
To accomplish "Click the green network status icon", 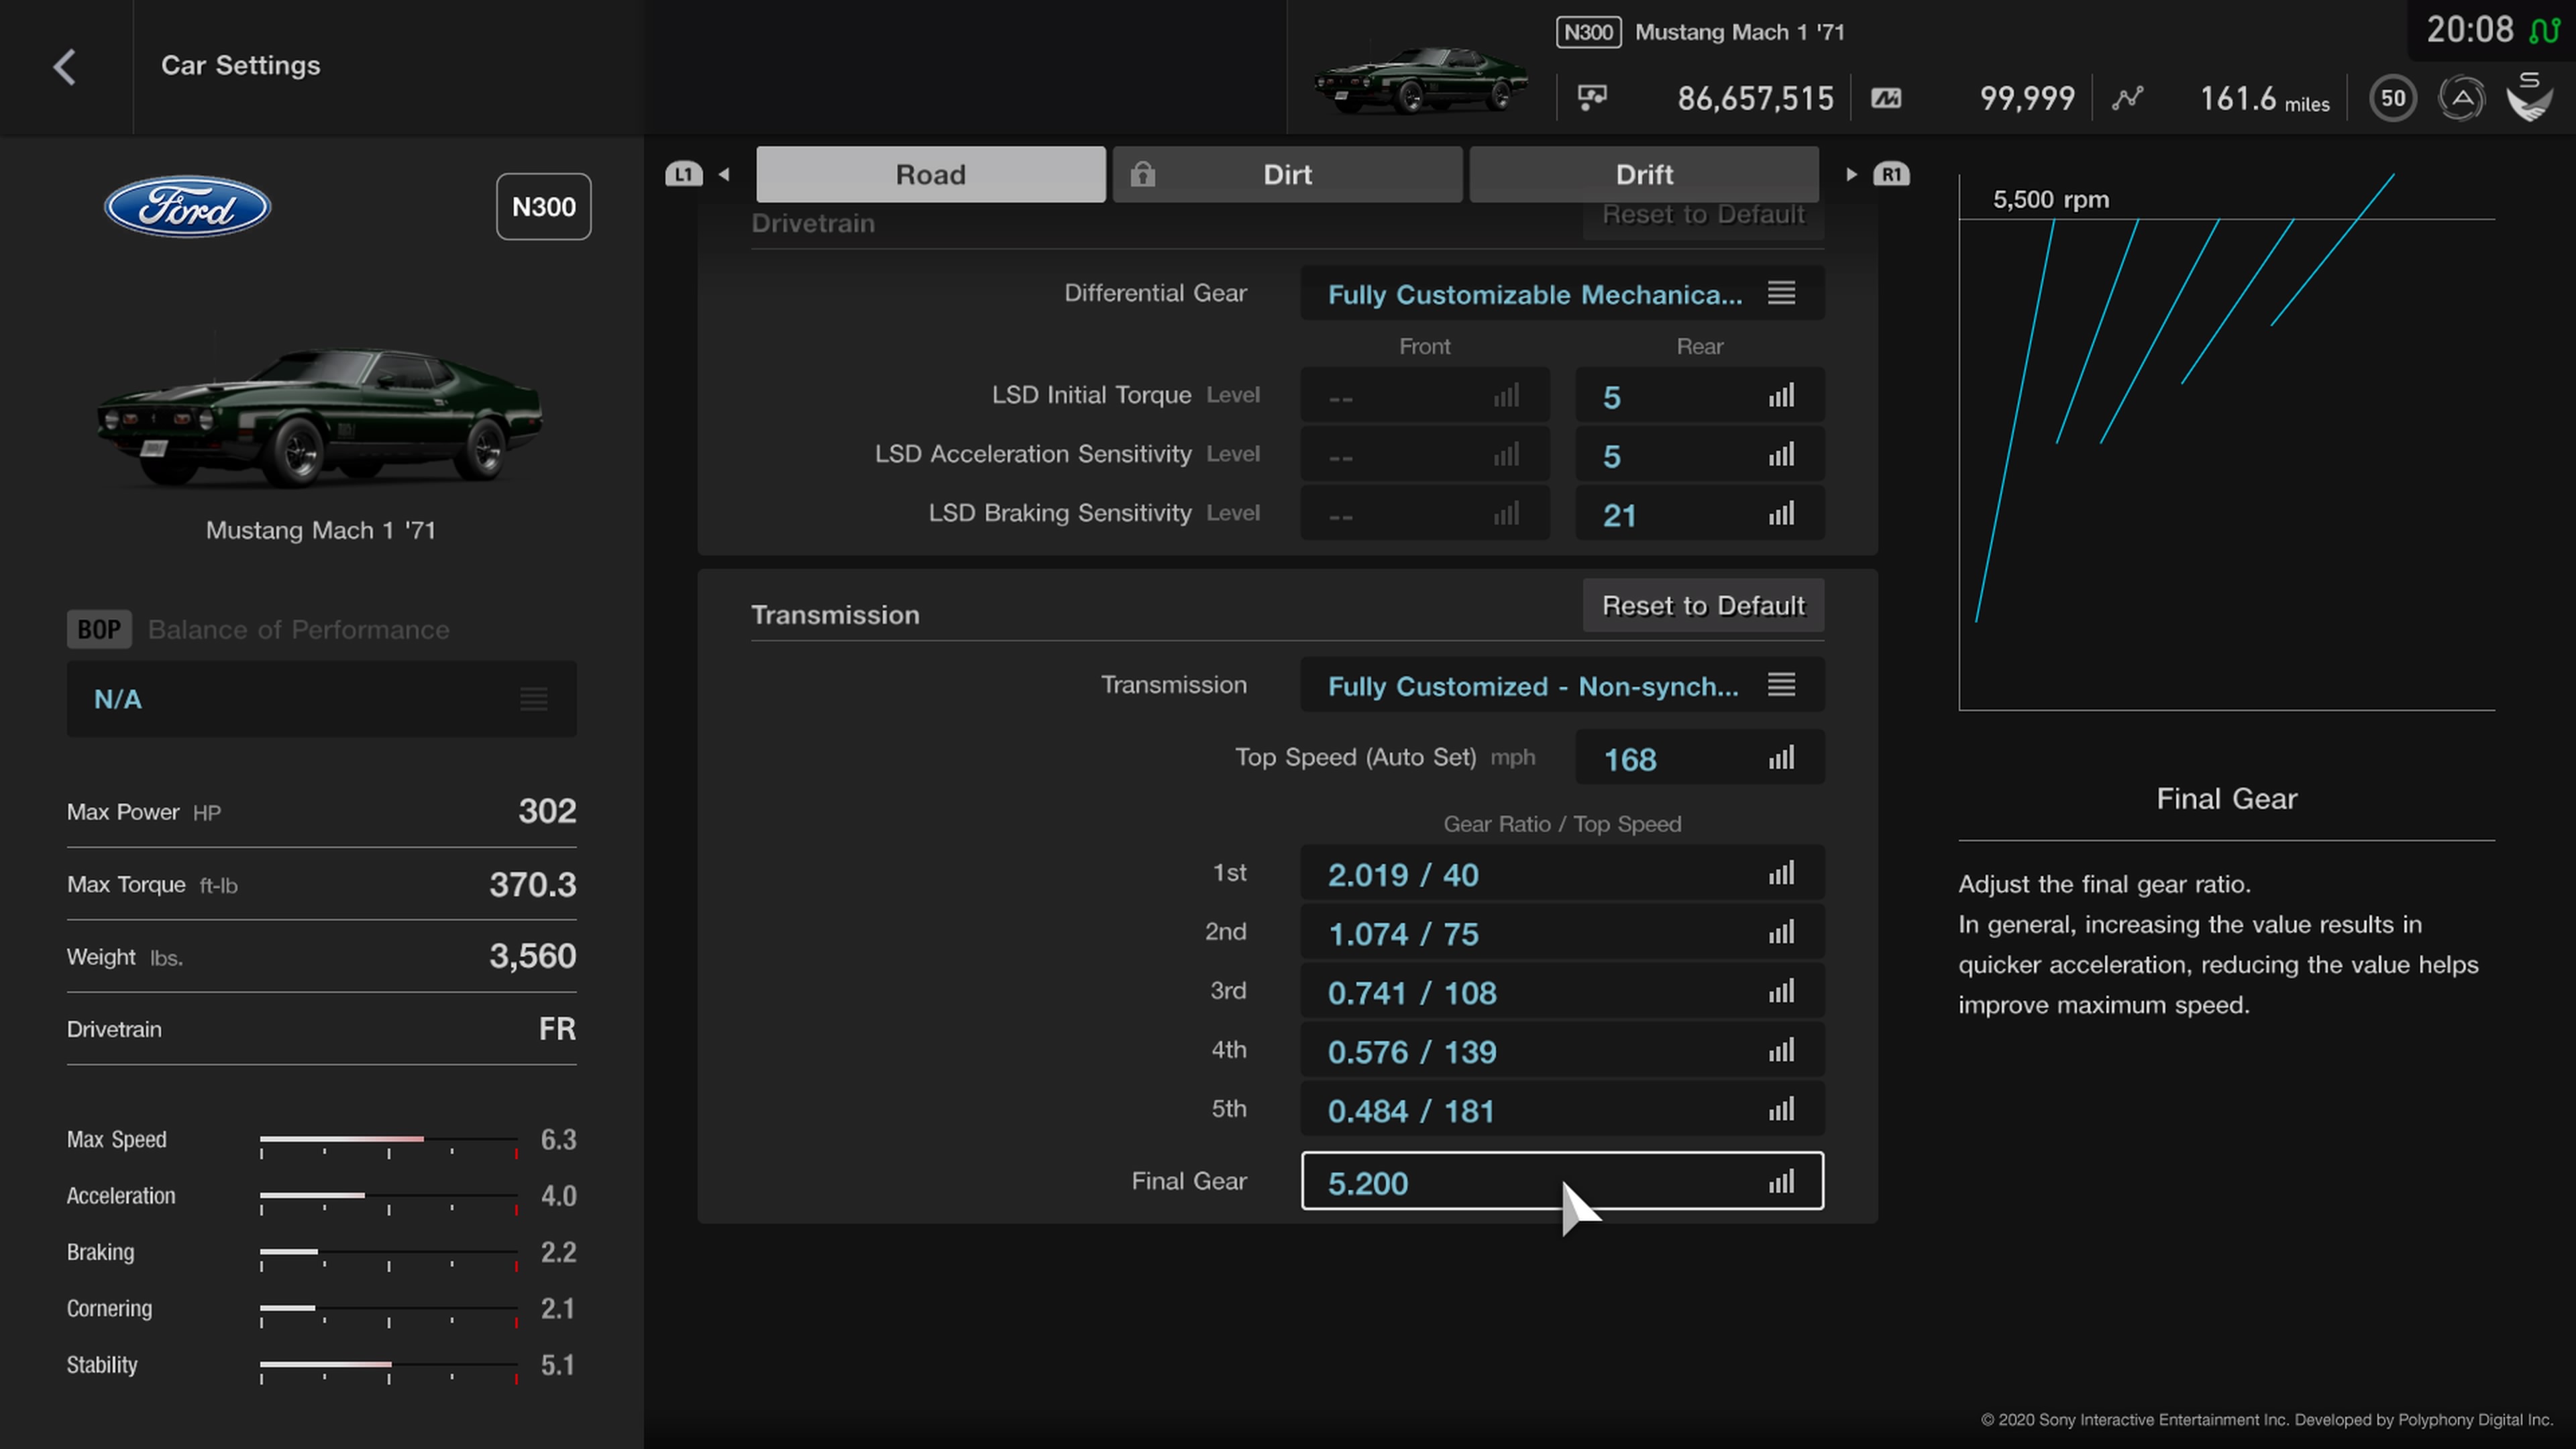I will [2545, 30].
